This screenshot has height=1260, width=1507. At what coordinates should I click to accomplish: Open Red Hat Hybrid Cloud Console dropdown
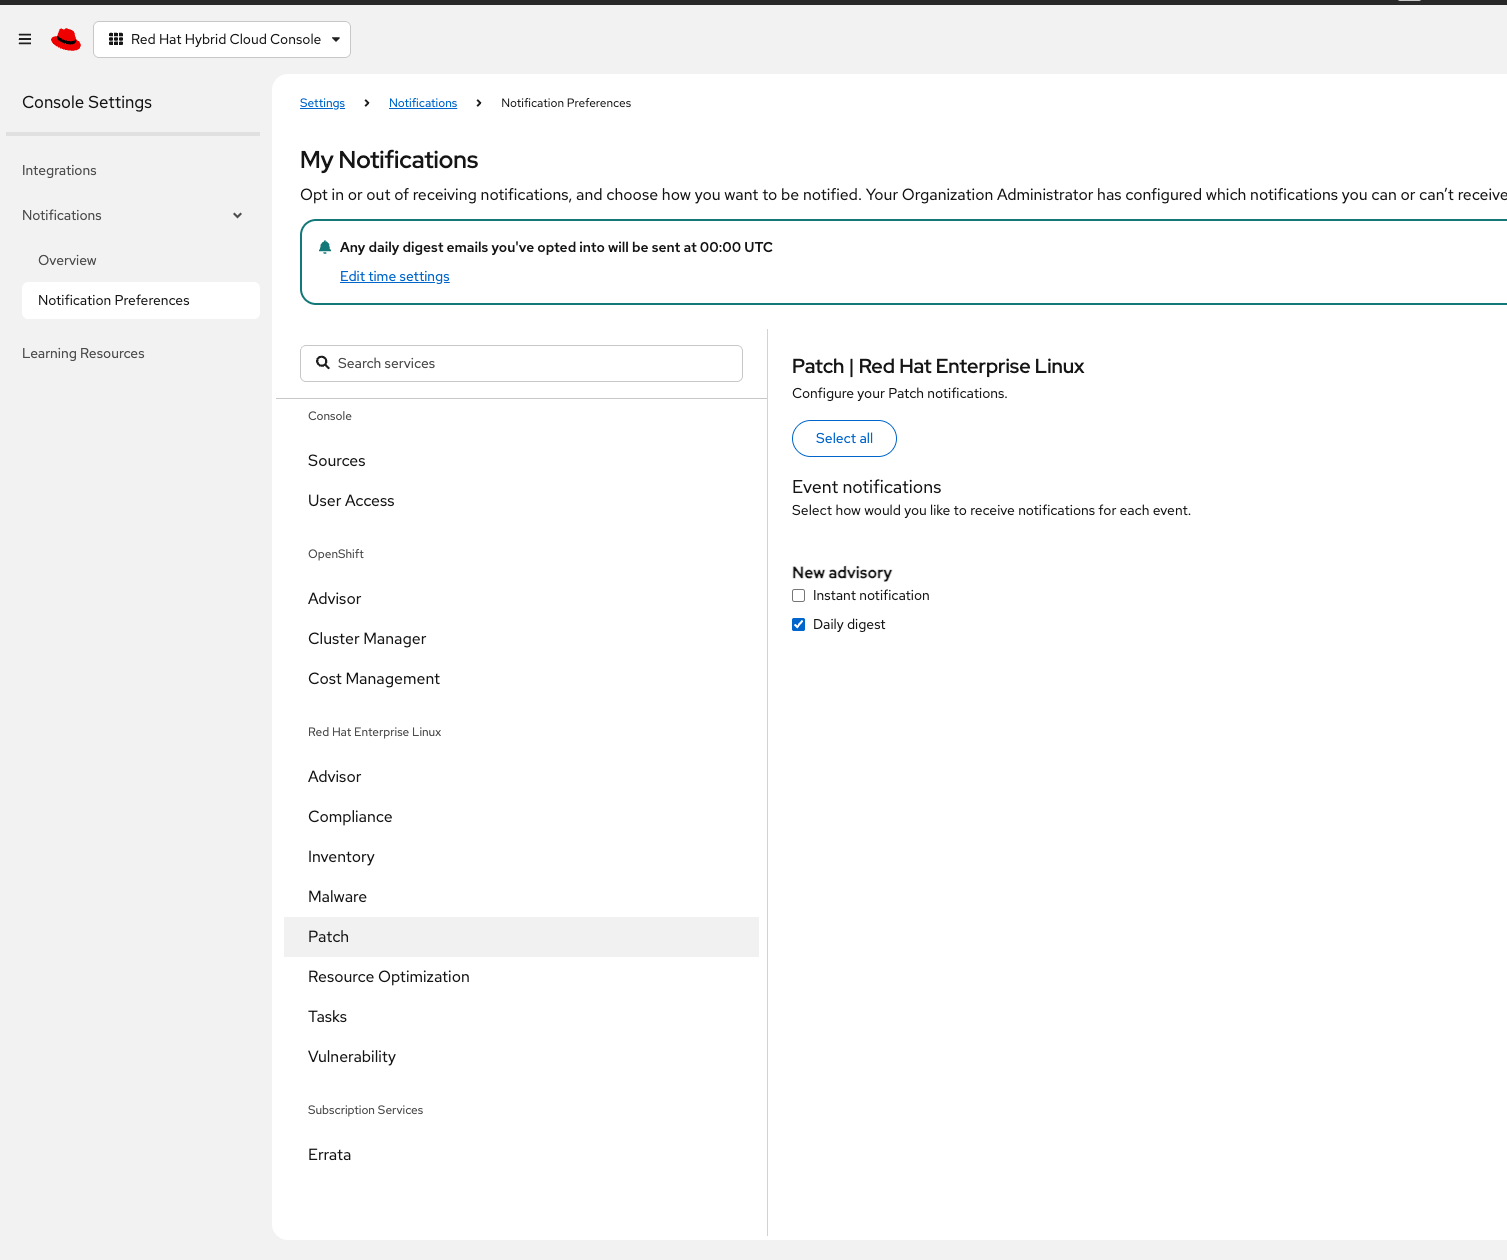click(222, 39)
